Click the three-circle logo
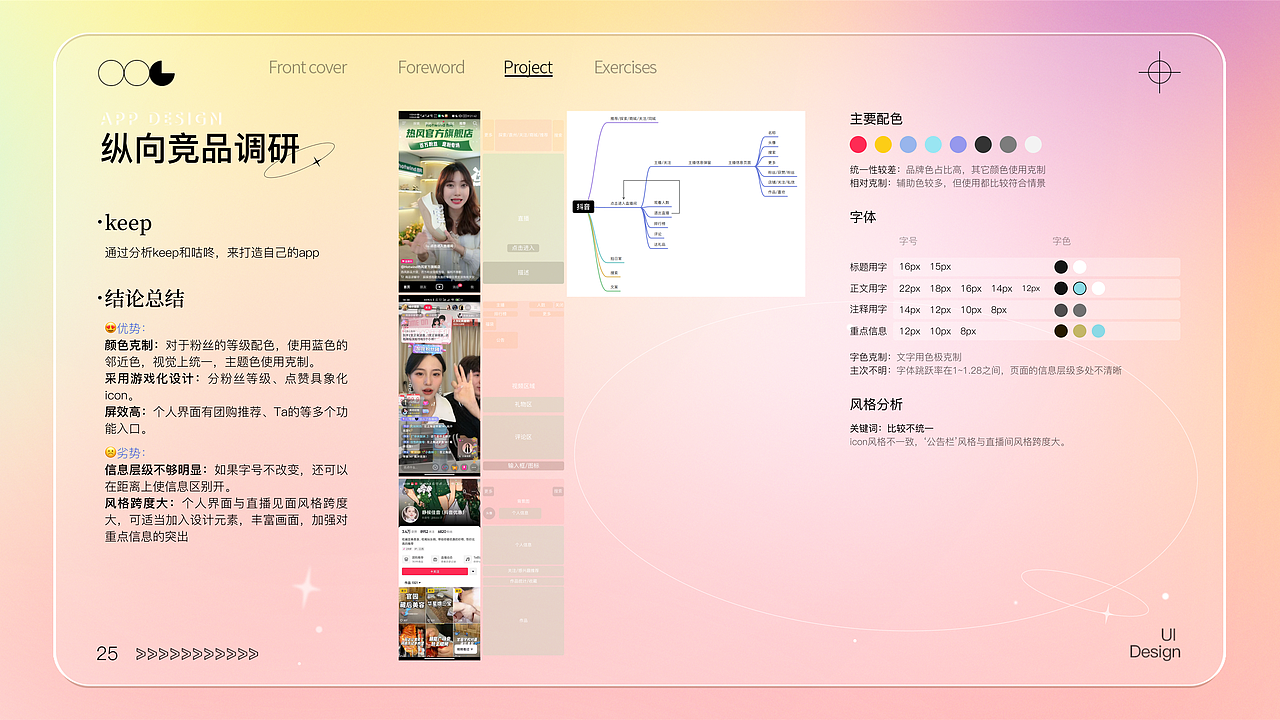Viewport: 1280px width, 720px height. click(x=136, y=73)
